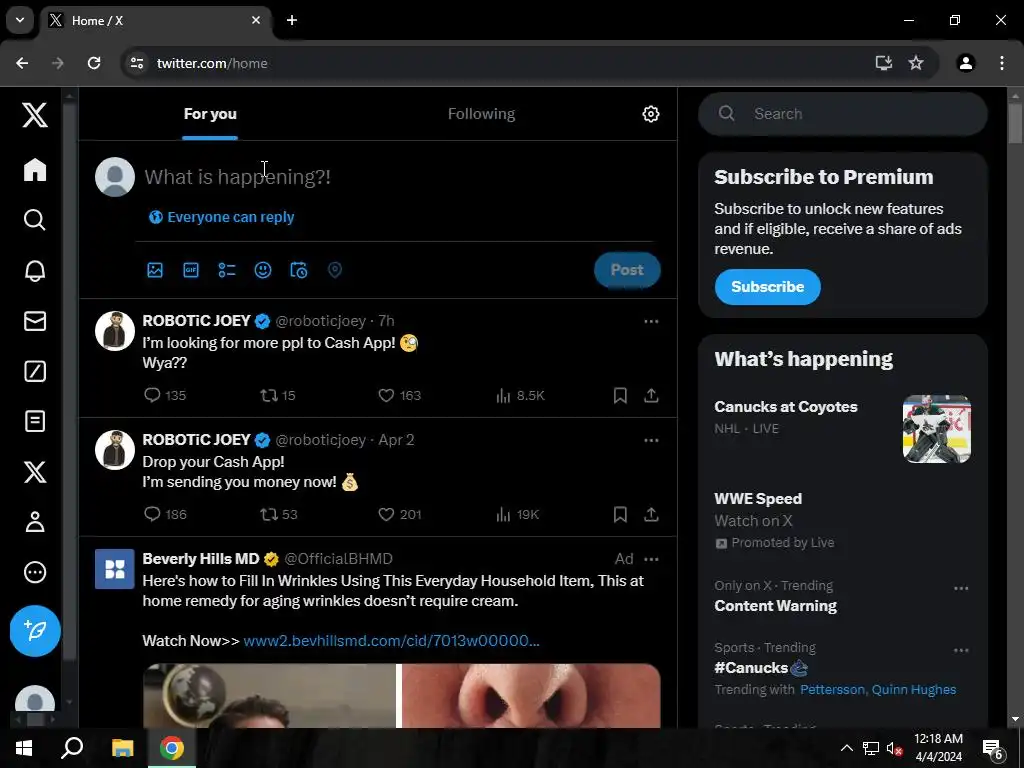This screenshot has height=768, width=1024.
Task: Open the Windows notification center
Action: tap(993, 749)
